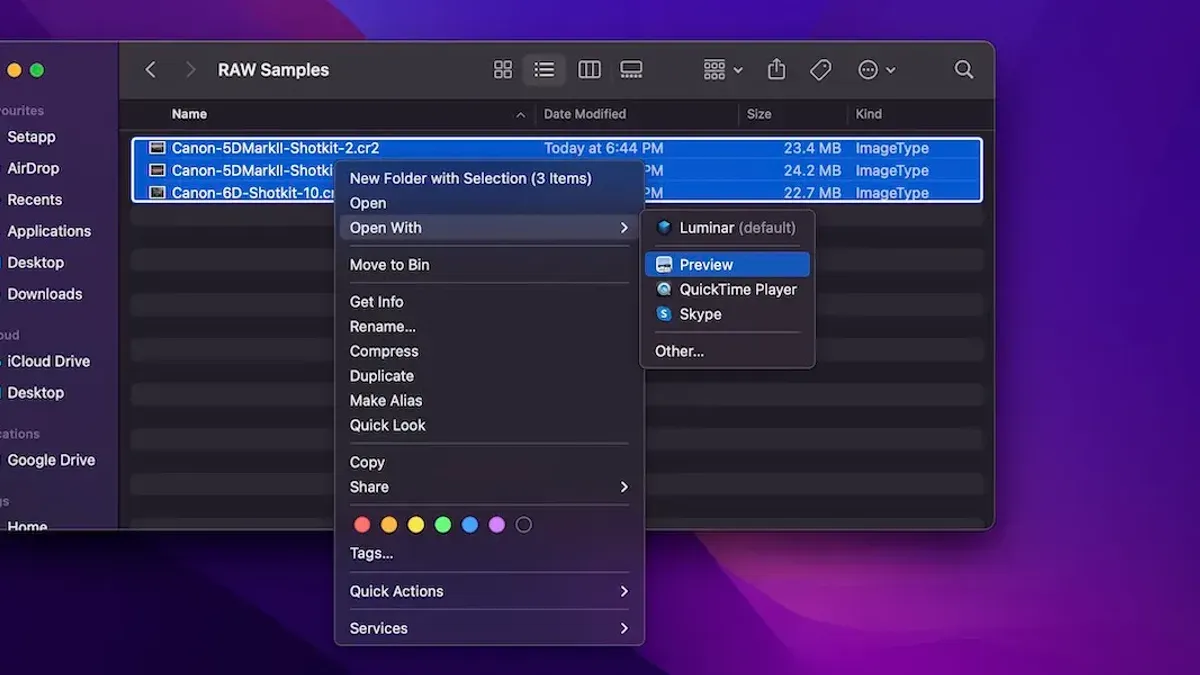Choose Quick Look in context menu

click(387, 425)
